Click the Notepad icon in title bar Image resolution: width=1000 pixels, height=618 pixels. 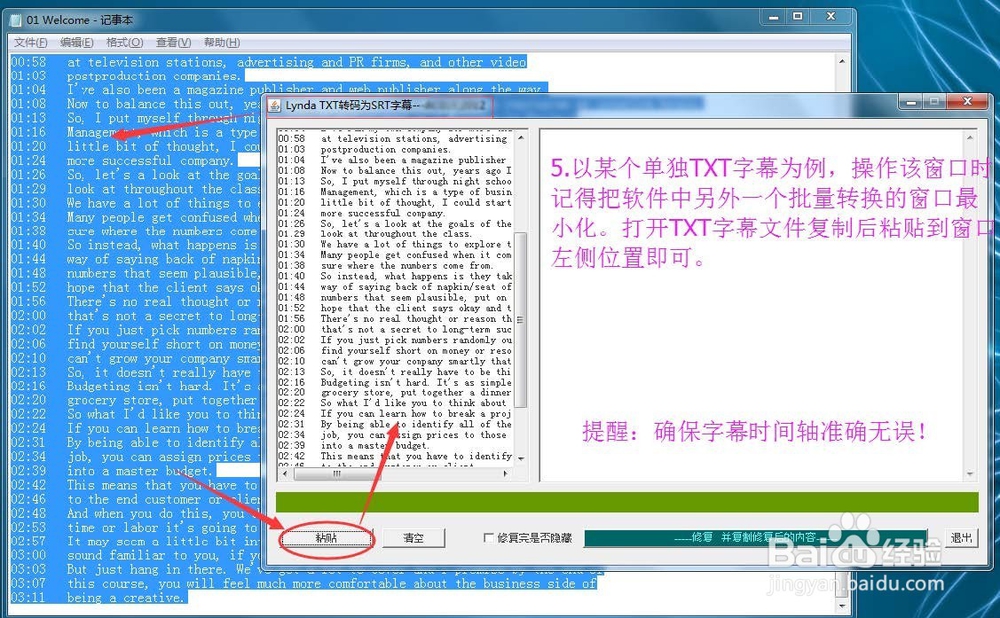(x=17, y=20)
